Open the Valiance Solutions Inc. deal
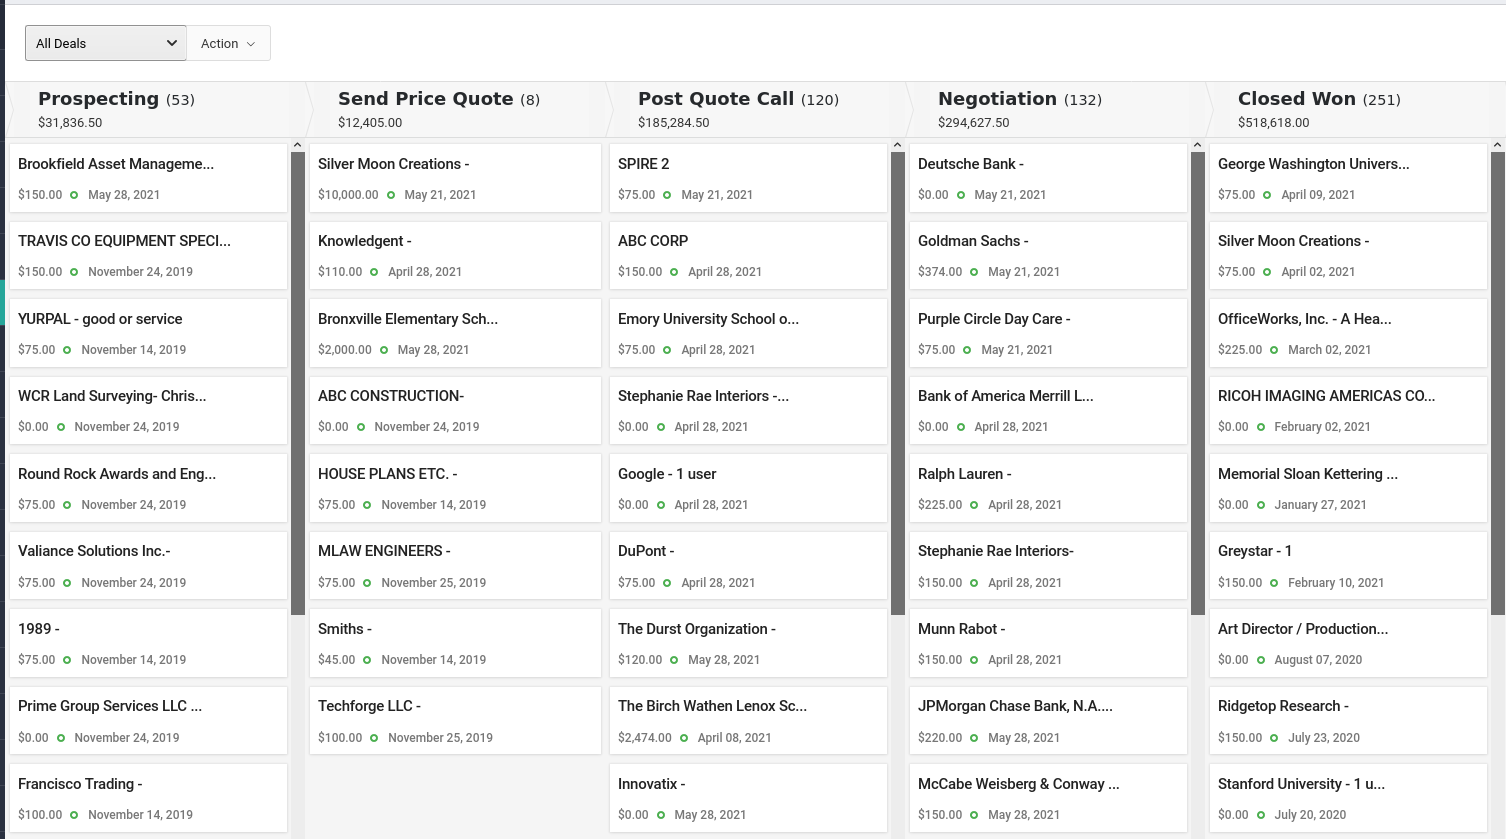Image resolution: width=1506 pixels, height=839 pixels. coord(148,565)
